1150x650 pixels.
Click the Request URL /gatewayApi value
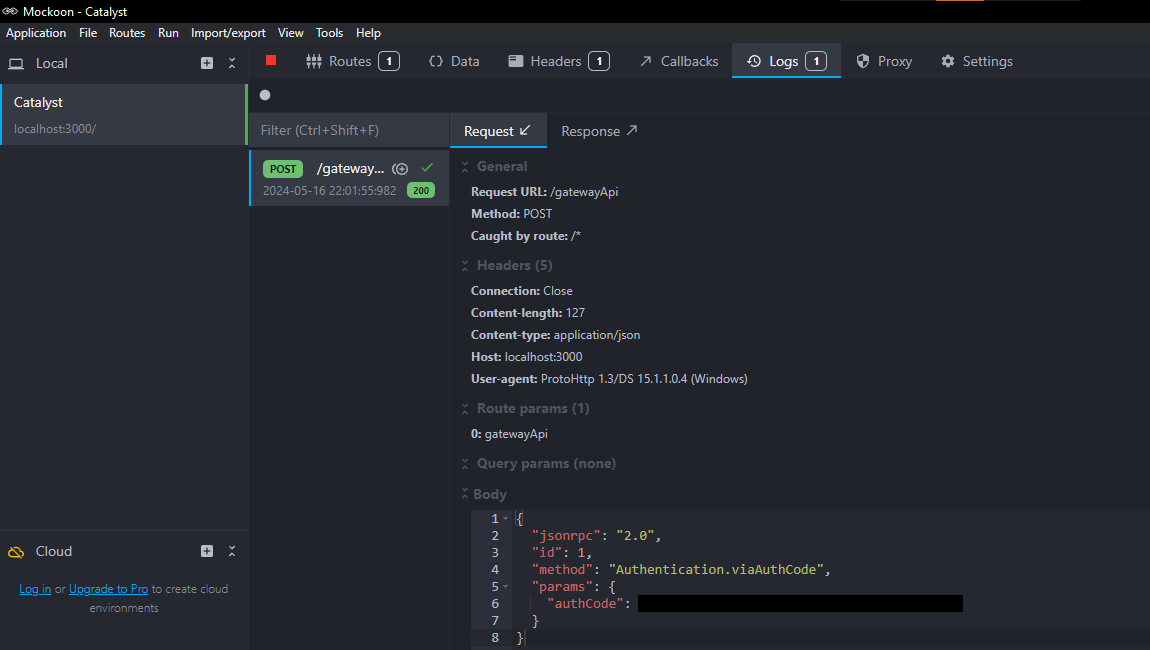(x=584, y=191)
